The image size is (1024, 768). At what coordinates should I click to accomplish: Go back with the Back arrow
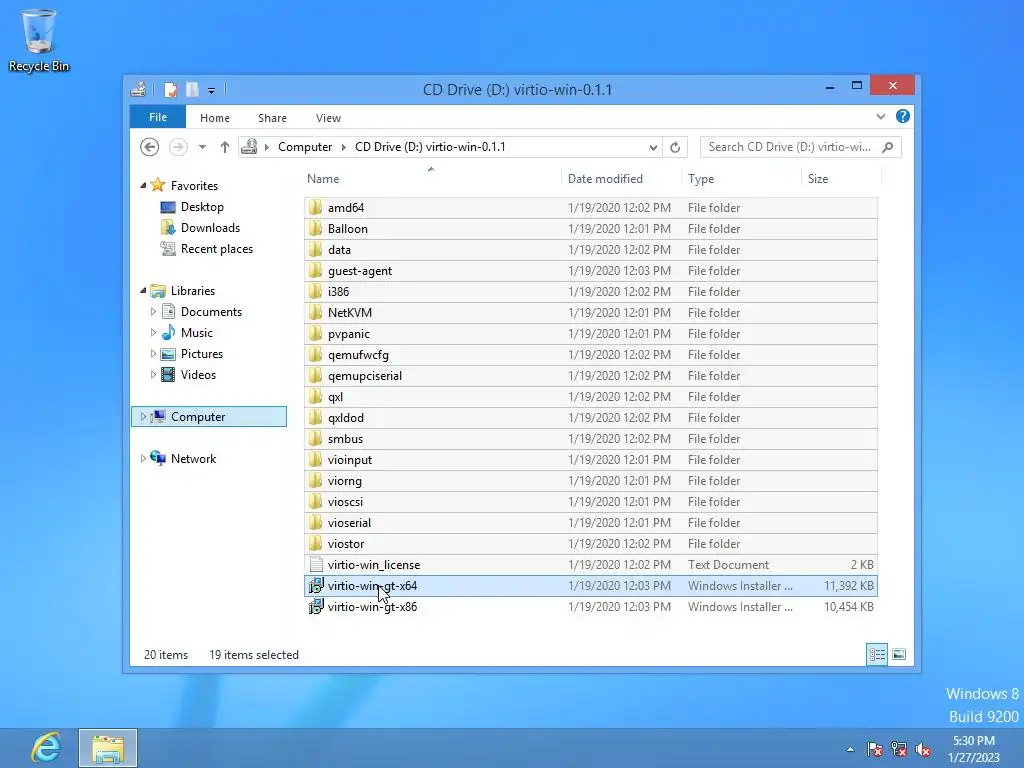pyautogui.click(x=150, y=147)
